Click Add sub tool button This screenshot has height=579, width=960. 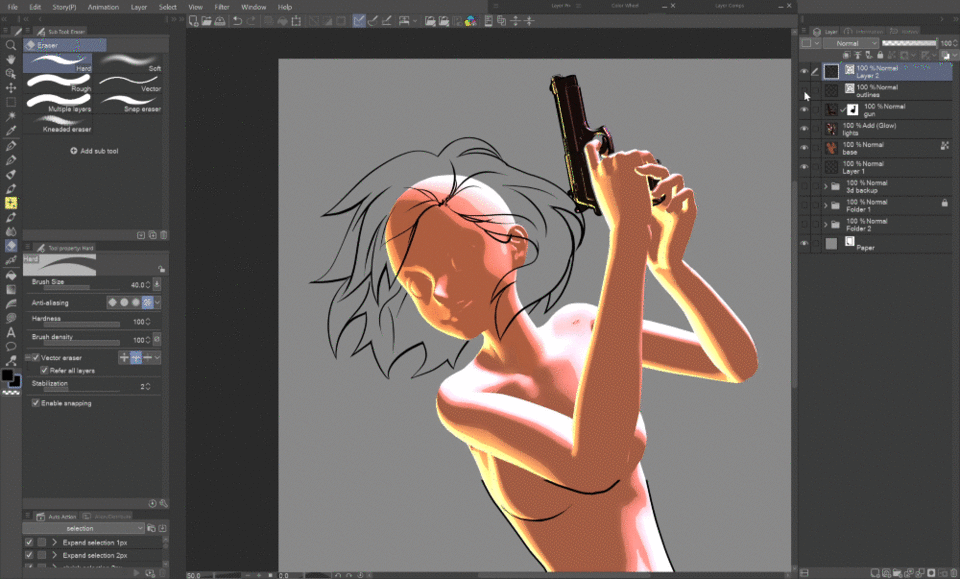[94, 151]
